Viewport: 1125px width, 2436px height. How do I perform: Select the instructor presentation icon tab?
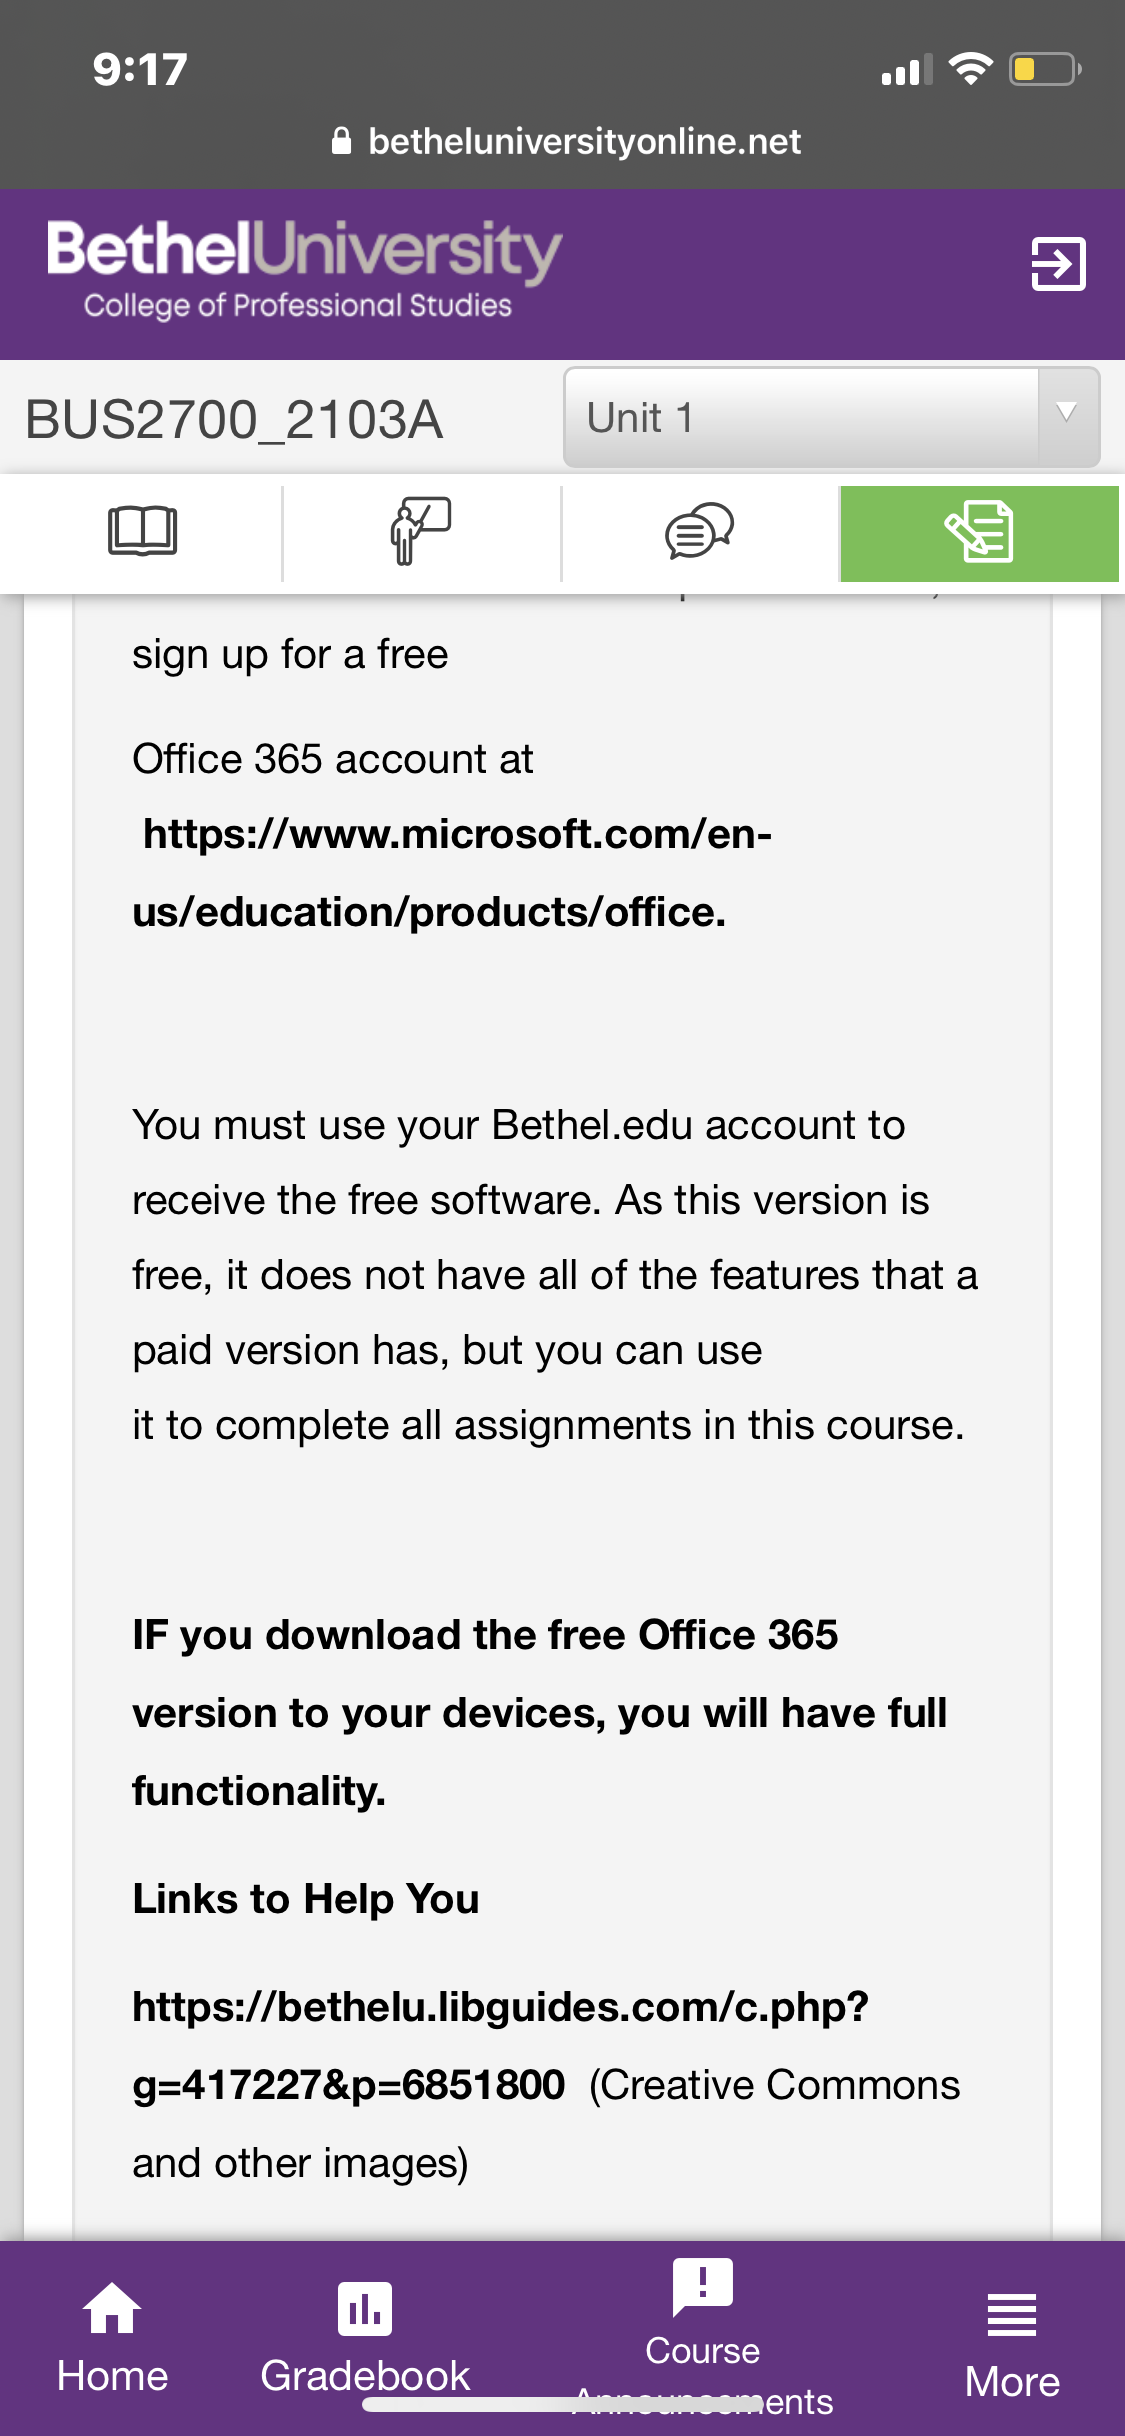421,532
